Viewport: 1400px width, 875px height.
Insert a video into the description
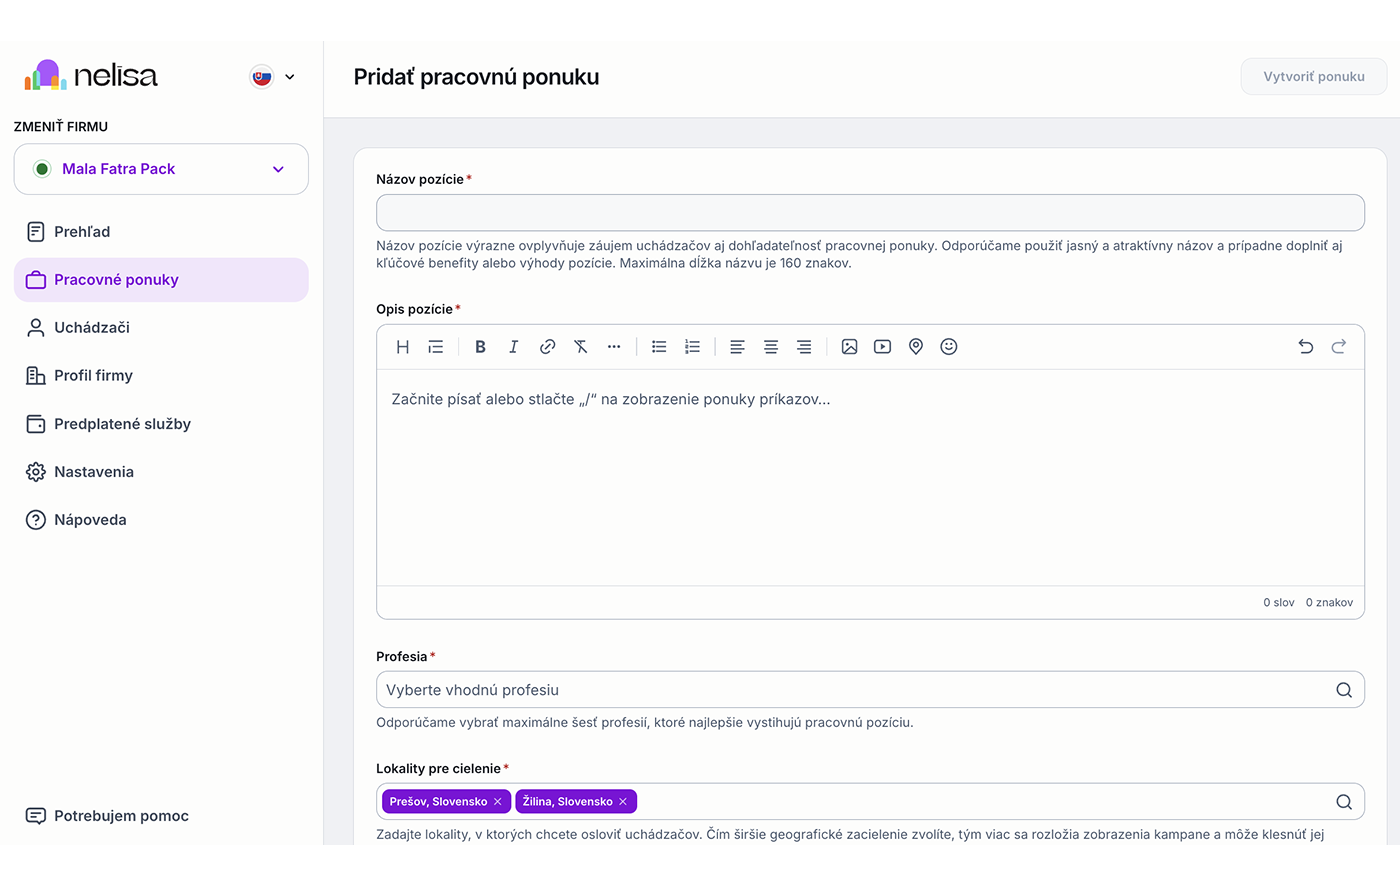pyautogui.click(x=882, y=347)
